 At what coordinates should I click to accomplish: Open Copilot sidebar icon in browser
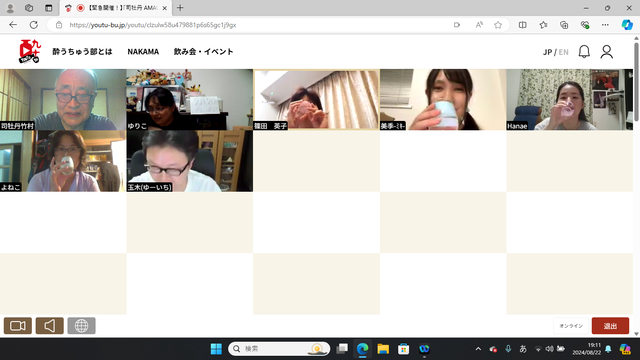point(627,25)
